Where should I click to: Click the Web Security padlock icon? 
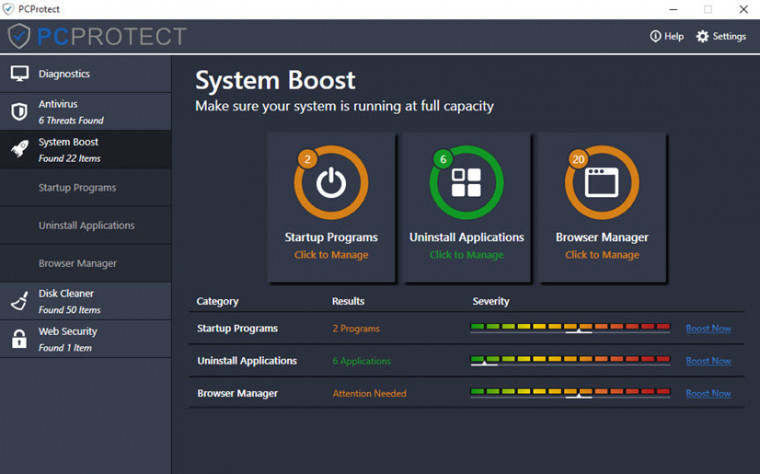[19, 339]
